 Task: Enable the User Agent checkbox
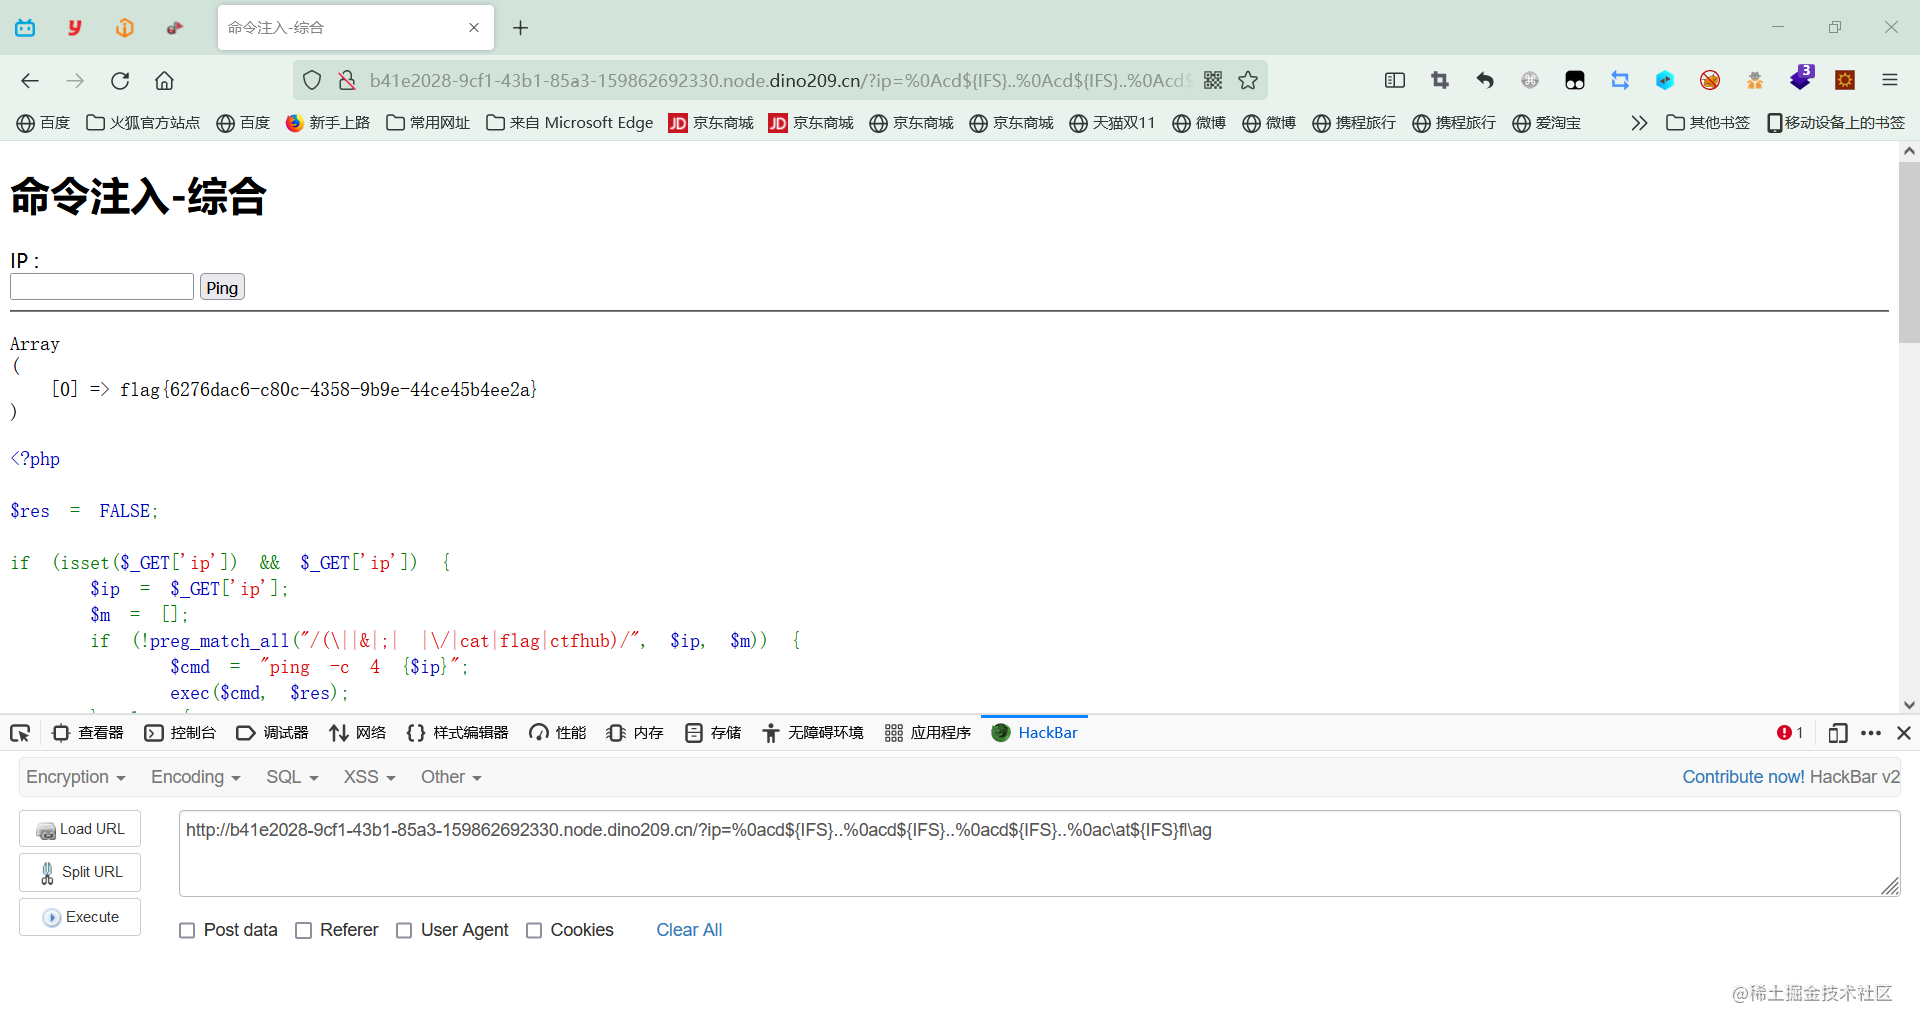[404, 931]
